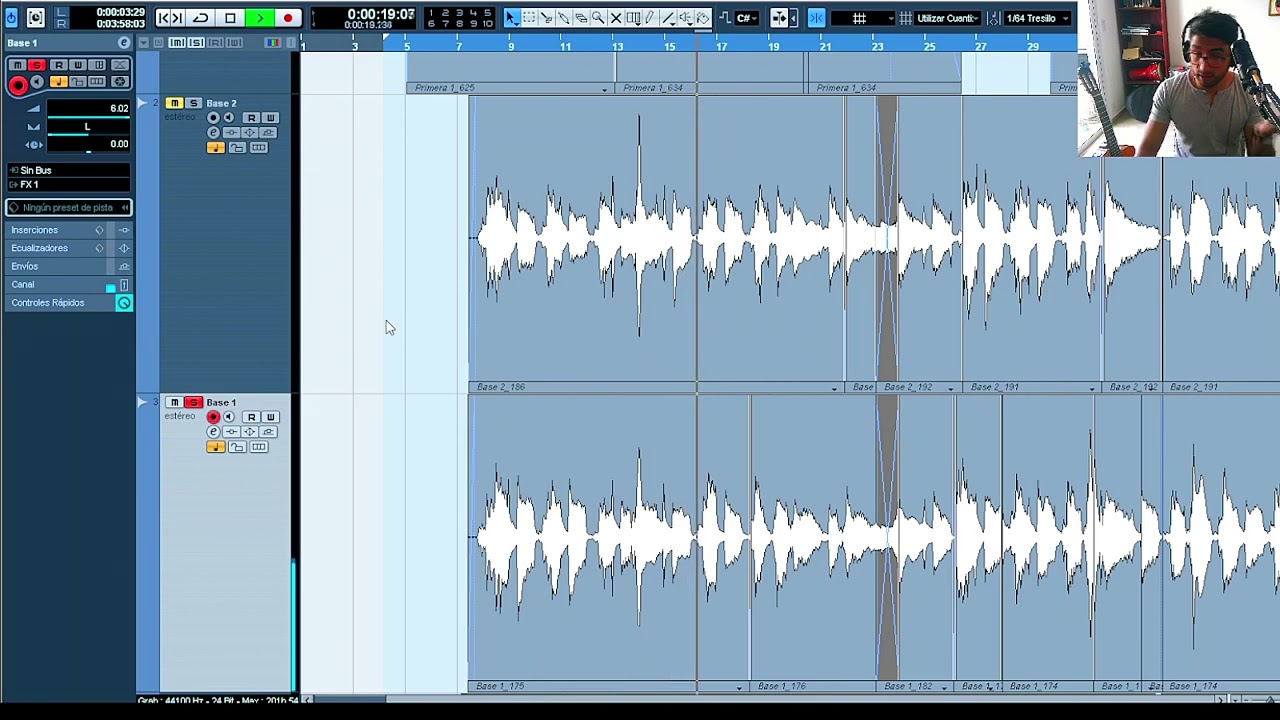Toggle global Write [W] automation in header

[234, 42]
